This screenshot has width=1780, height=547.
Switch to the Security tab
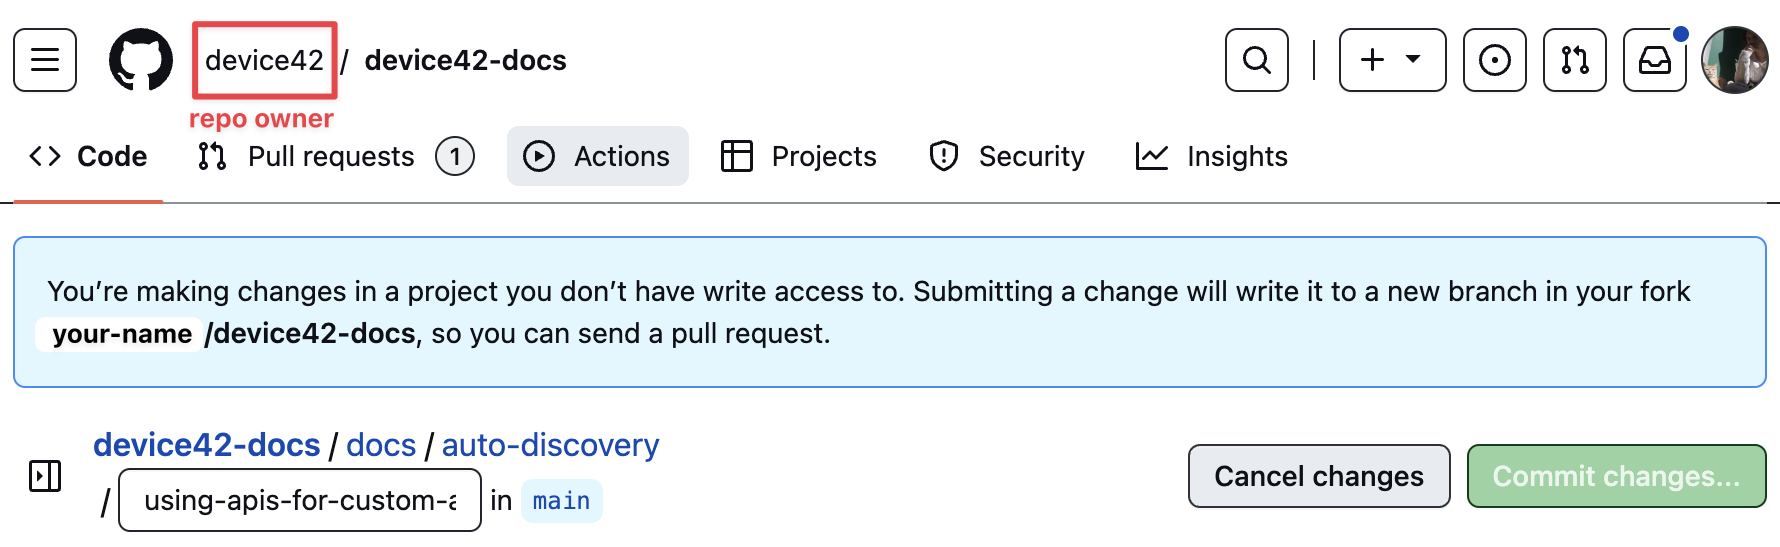click(1007, 157)
